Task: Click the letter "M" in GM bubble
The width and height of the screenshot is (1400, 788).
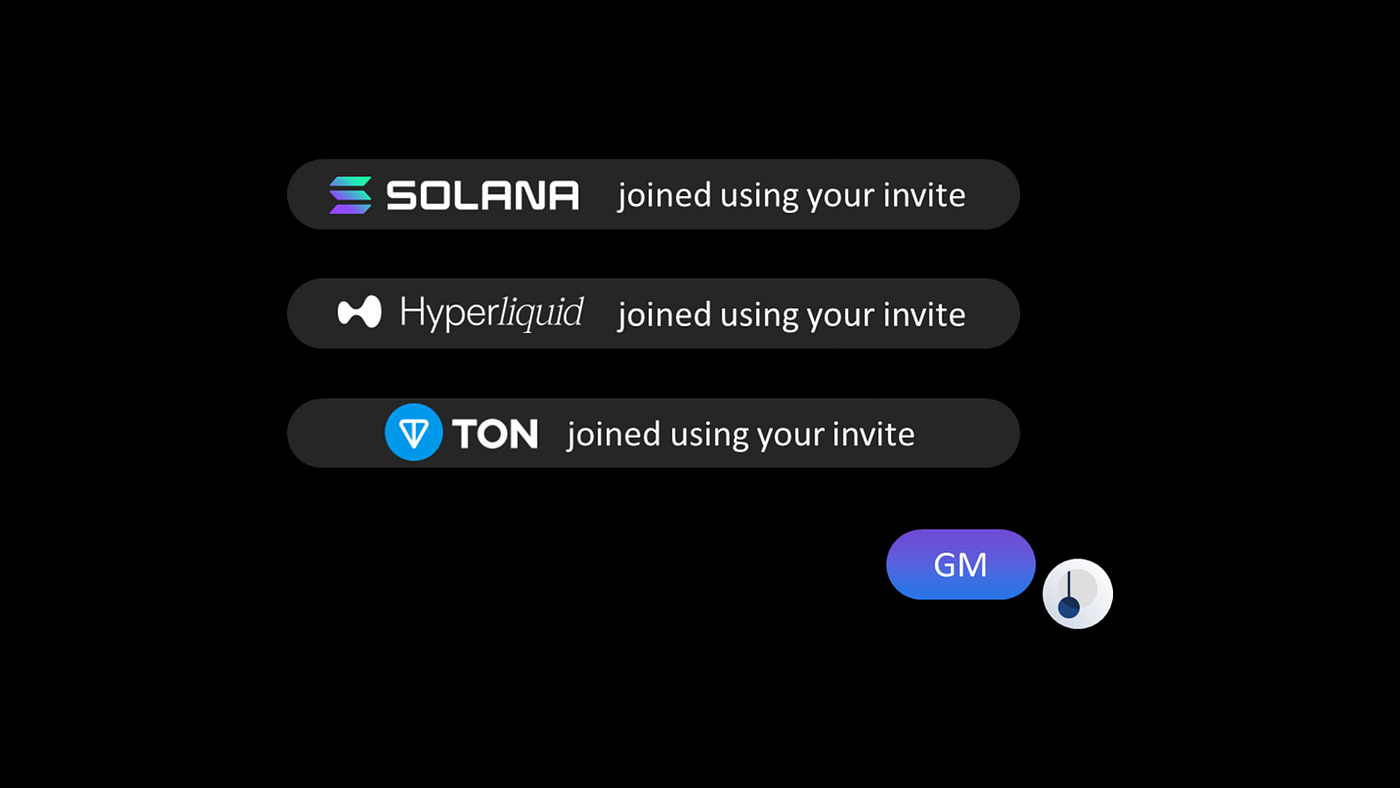Action: tap(973, 565)
